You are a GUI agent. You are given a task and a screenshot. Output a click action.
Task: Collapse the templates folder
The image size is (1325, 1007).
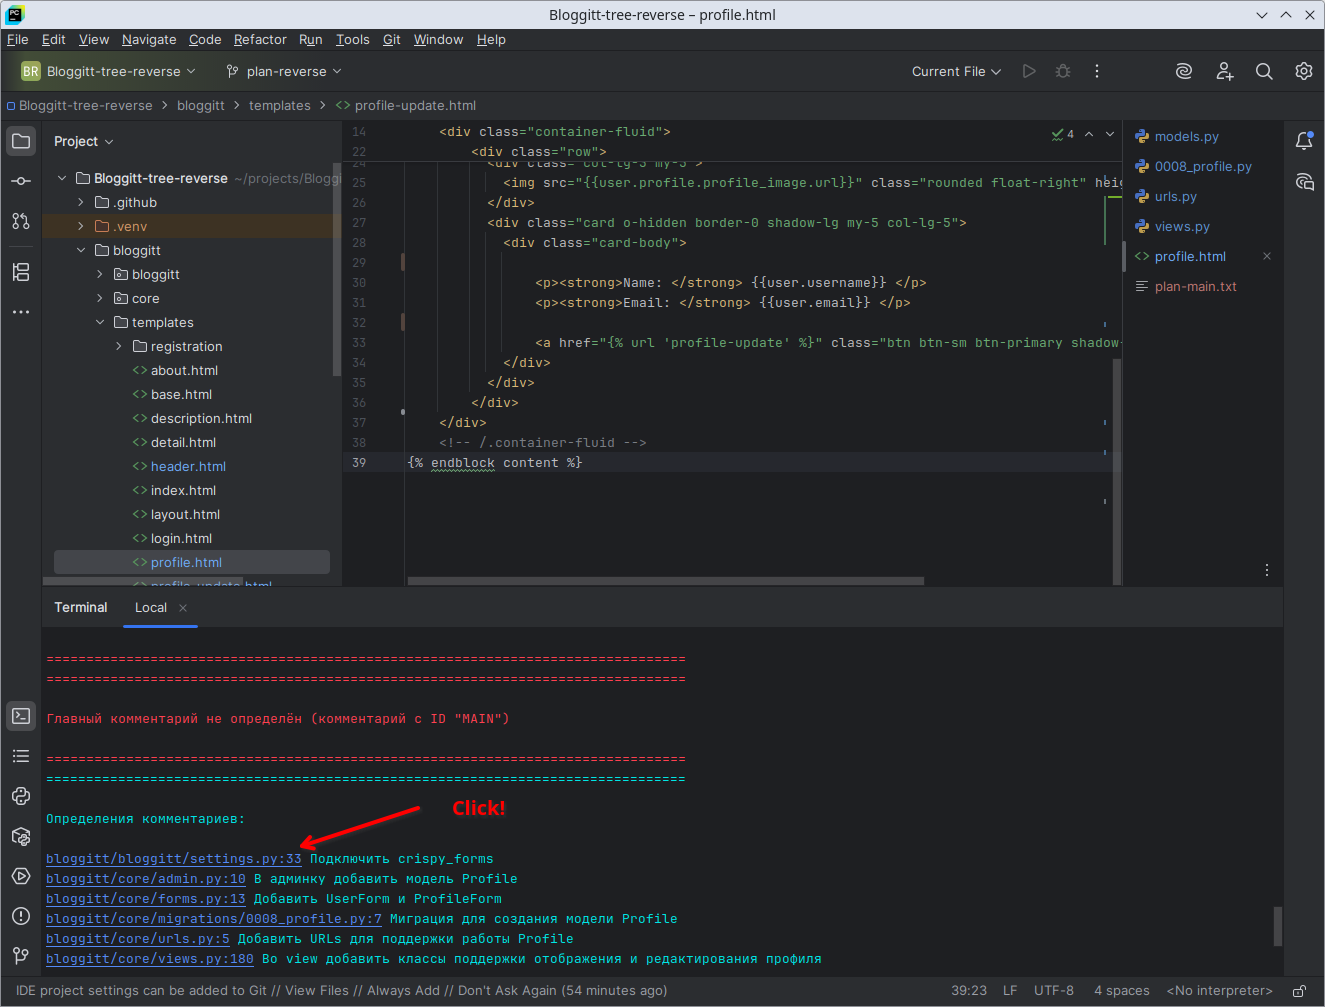100,322
